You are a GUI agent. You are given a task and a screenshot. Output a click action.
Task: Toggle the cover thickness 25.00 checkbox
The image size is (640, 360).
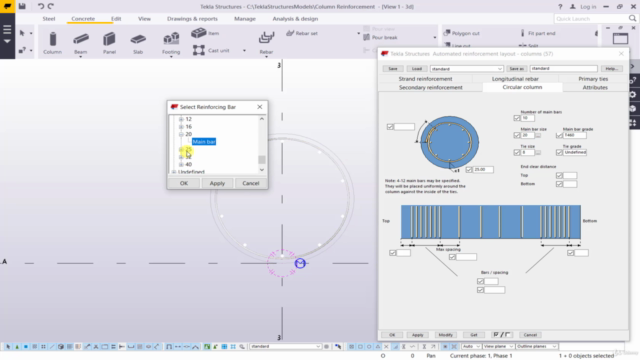pos(469,169)
